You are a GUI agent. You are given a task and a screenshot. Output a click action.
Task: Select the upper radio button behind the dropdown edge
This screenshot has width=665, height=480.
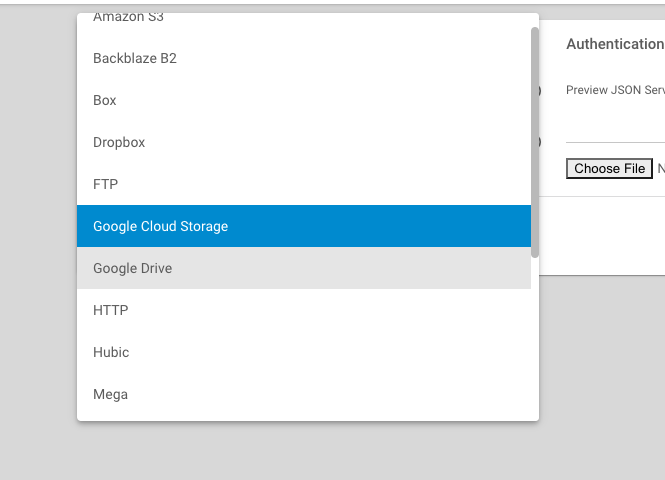coord(540,91)
